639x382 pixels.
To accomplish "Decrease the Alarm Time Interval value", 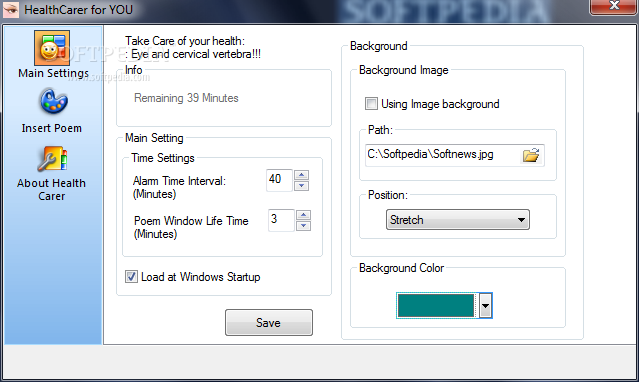I will coord(301,186).
